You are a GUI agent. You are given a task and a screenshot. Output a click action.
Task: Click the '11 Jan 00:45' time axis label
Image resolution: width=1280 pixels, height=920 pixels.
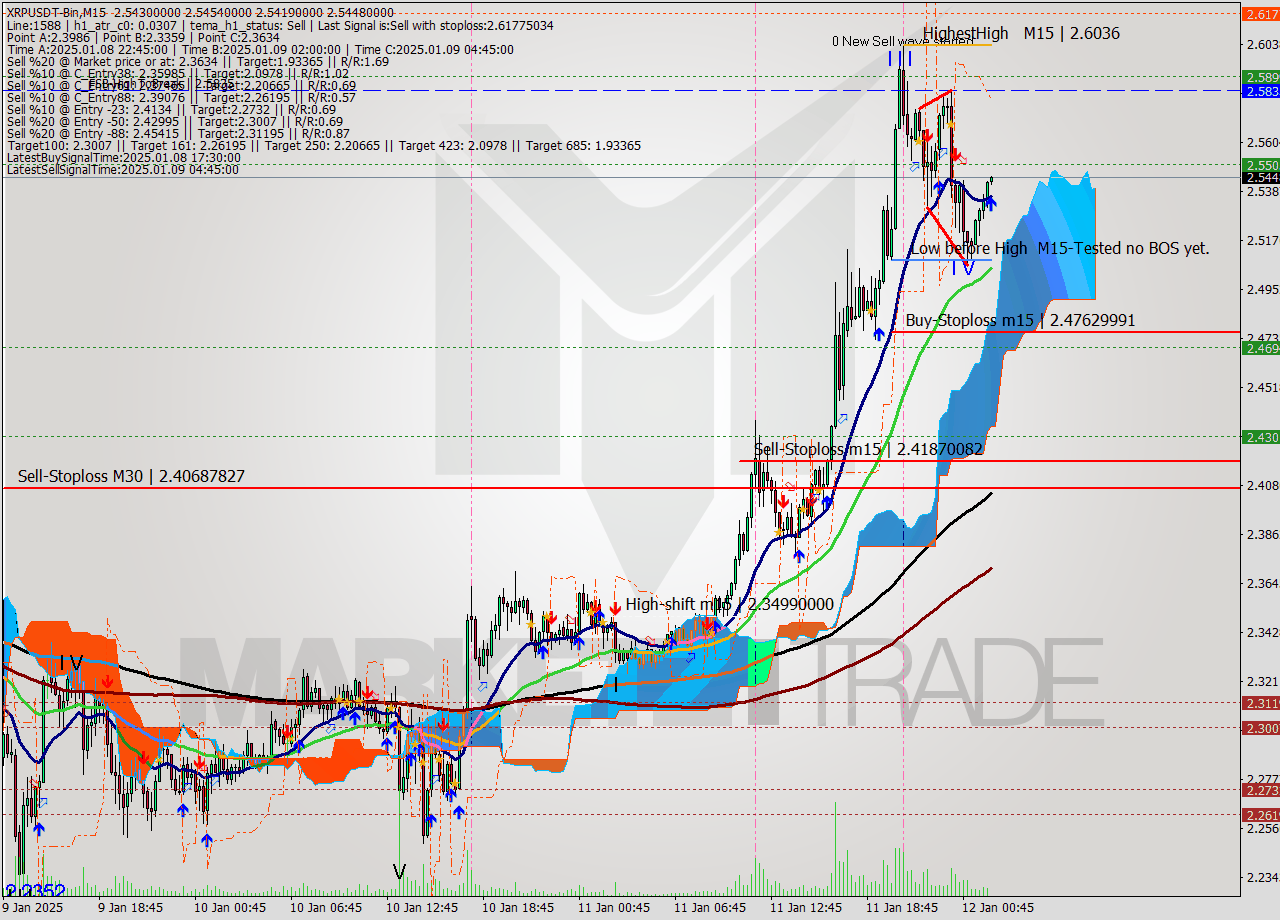(614, 908)
